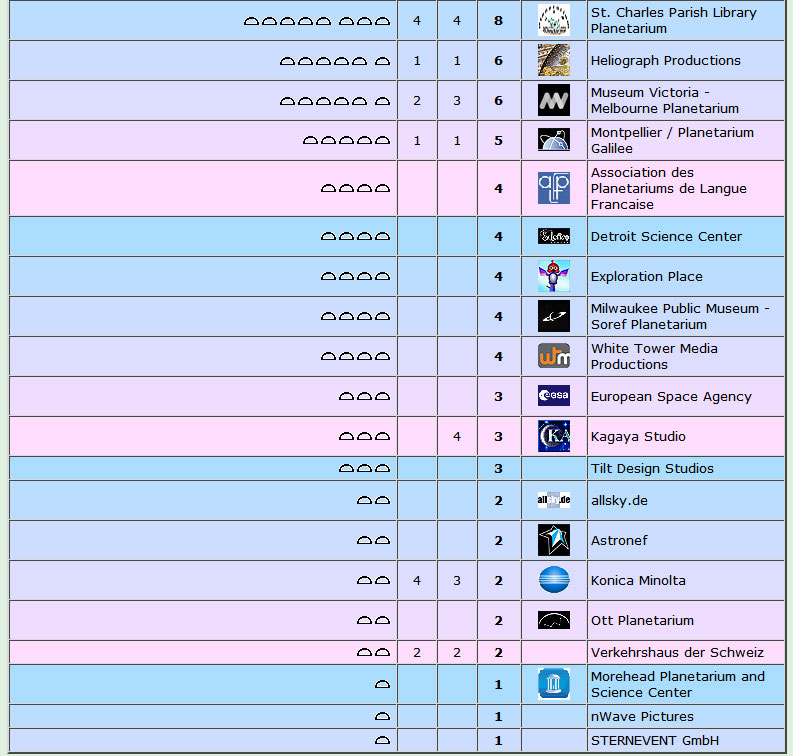
Task: Open the European Space Agency esa logo
Action: pyautogui.click(x=554, y=396)
